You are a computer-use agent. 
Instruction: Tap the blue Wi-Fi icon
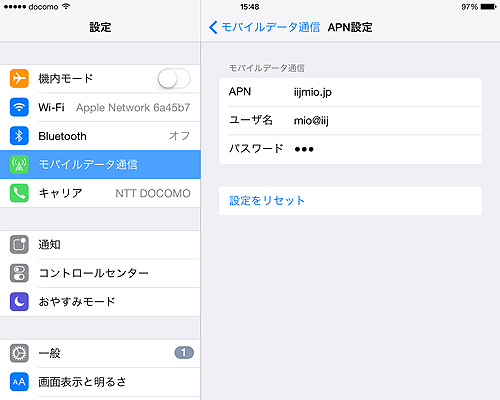coord(19,107)
